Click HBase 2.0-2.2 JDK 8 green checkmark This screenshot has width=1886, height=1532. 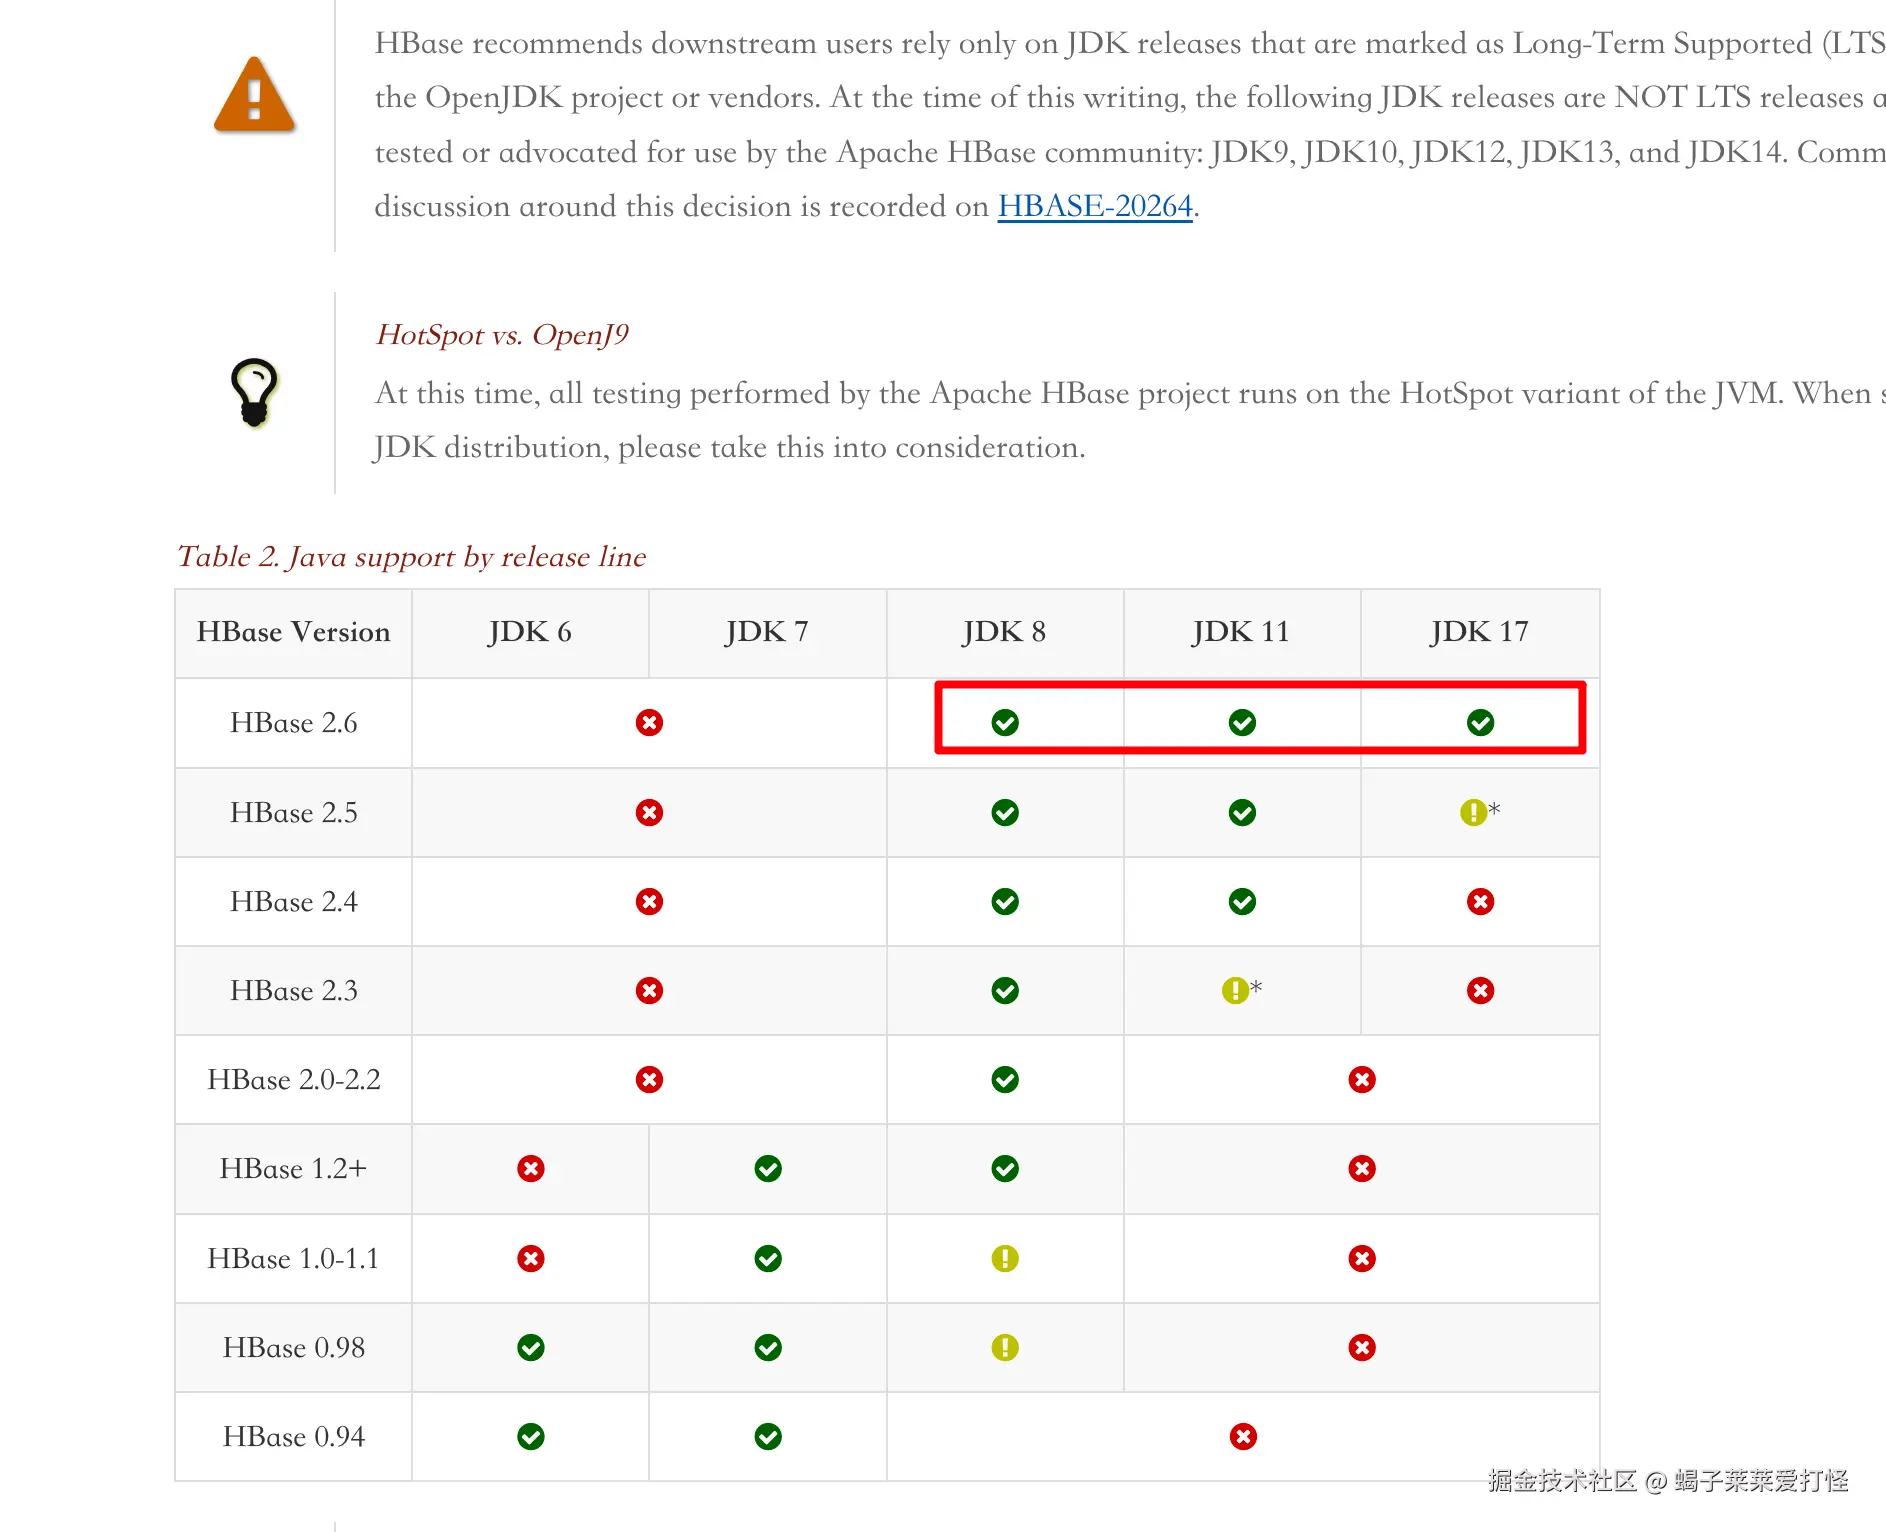pos(1005,1079)
